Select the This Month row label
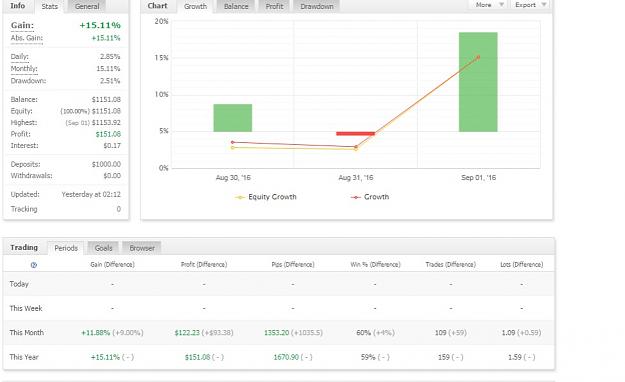Screen dimensions: 625x382 27,333
